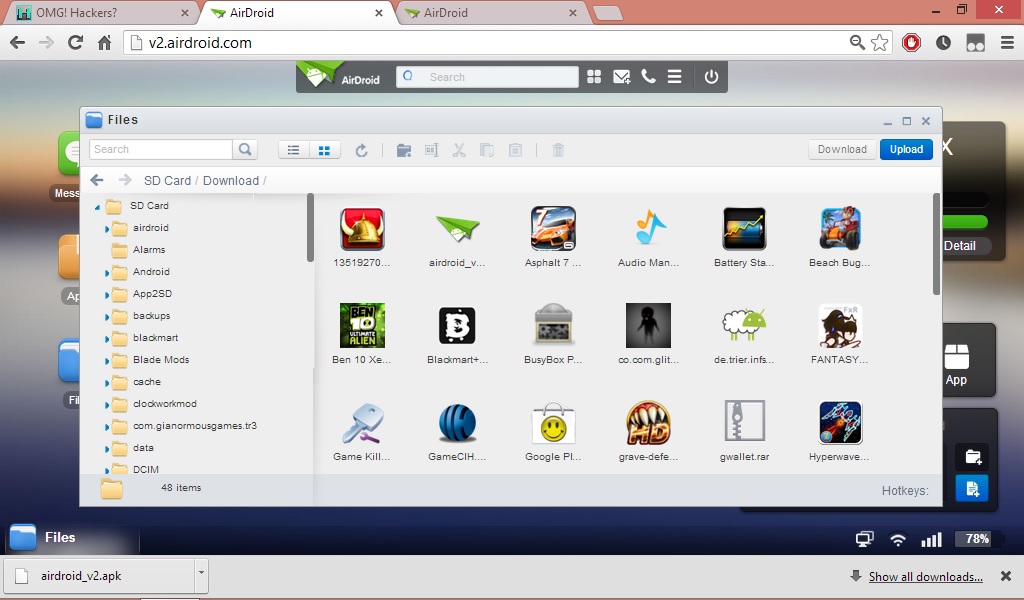Reload the page in Chrome
This screenshot has height=600, width=1024.
click(x=75, y=42)
